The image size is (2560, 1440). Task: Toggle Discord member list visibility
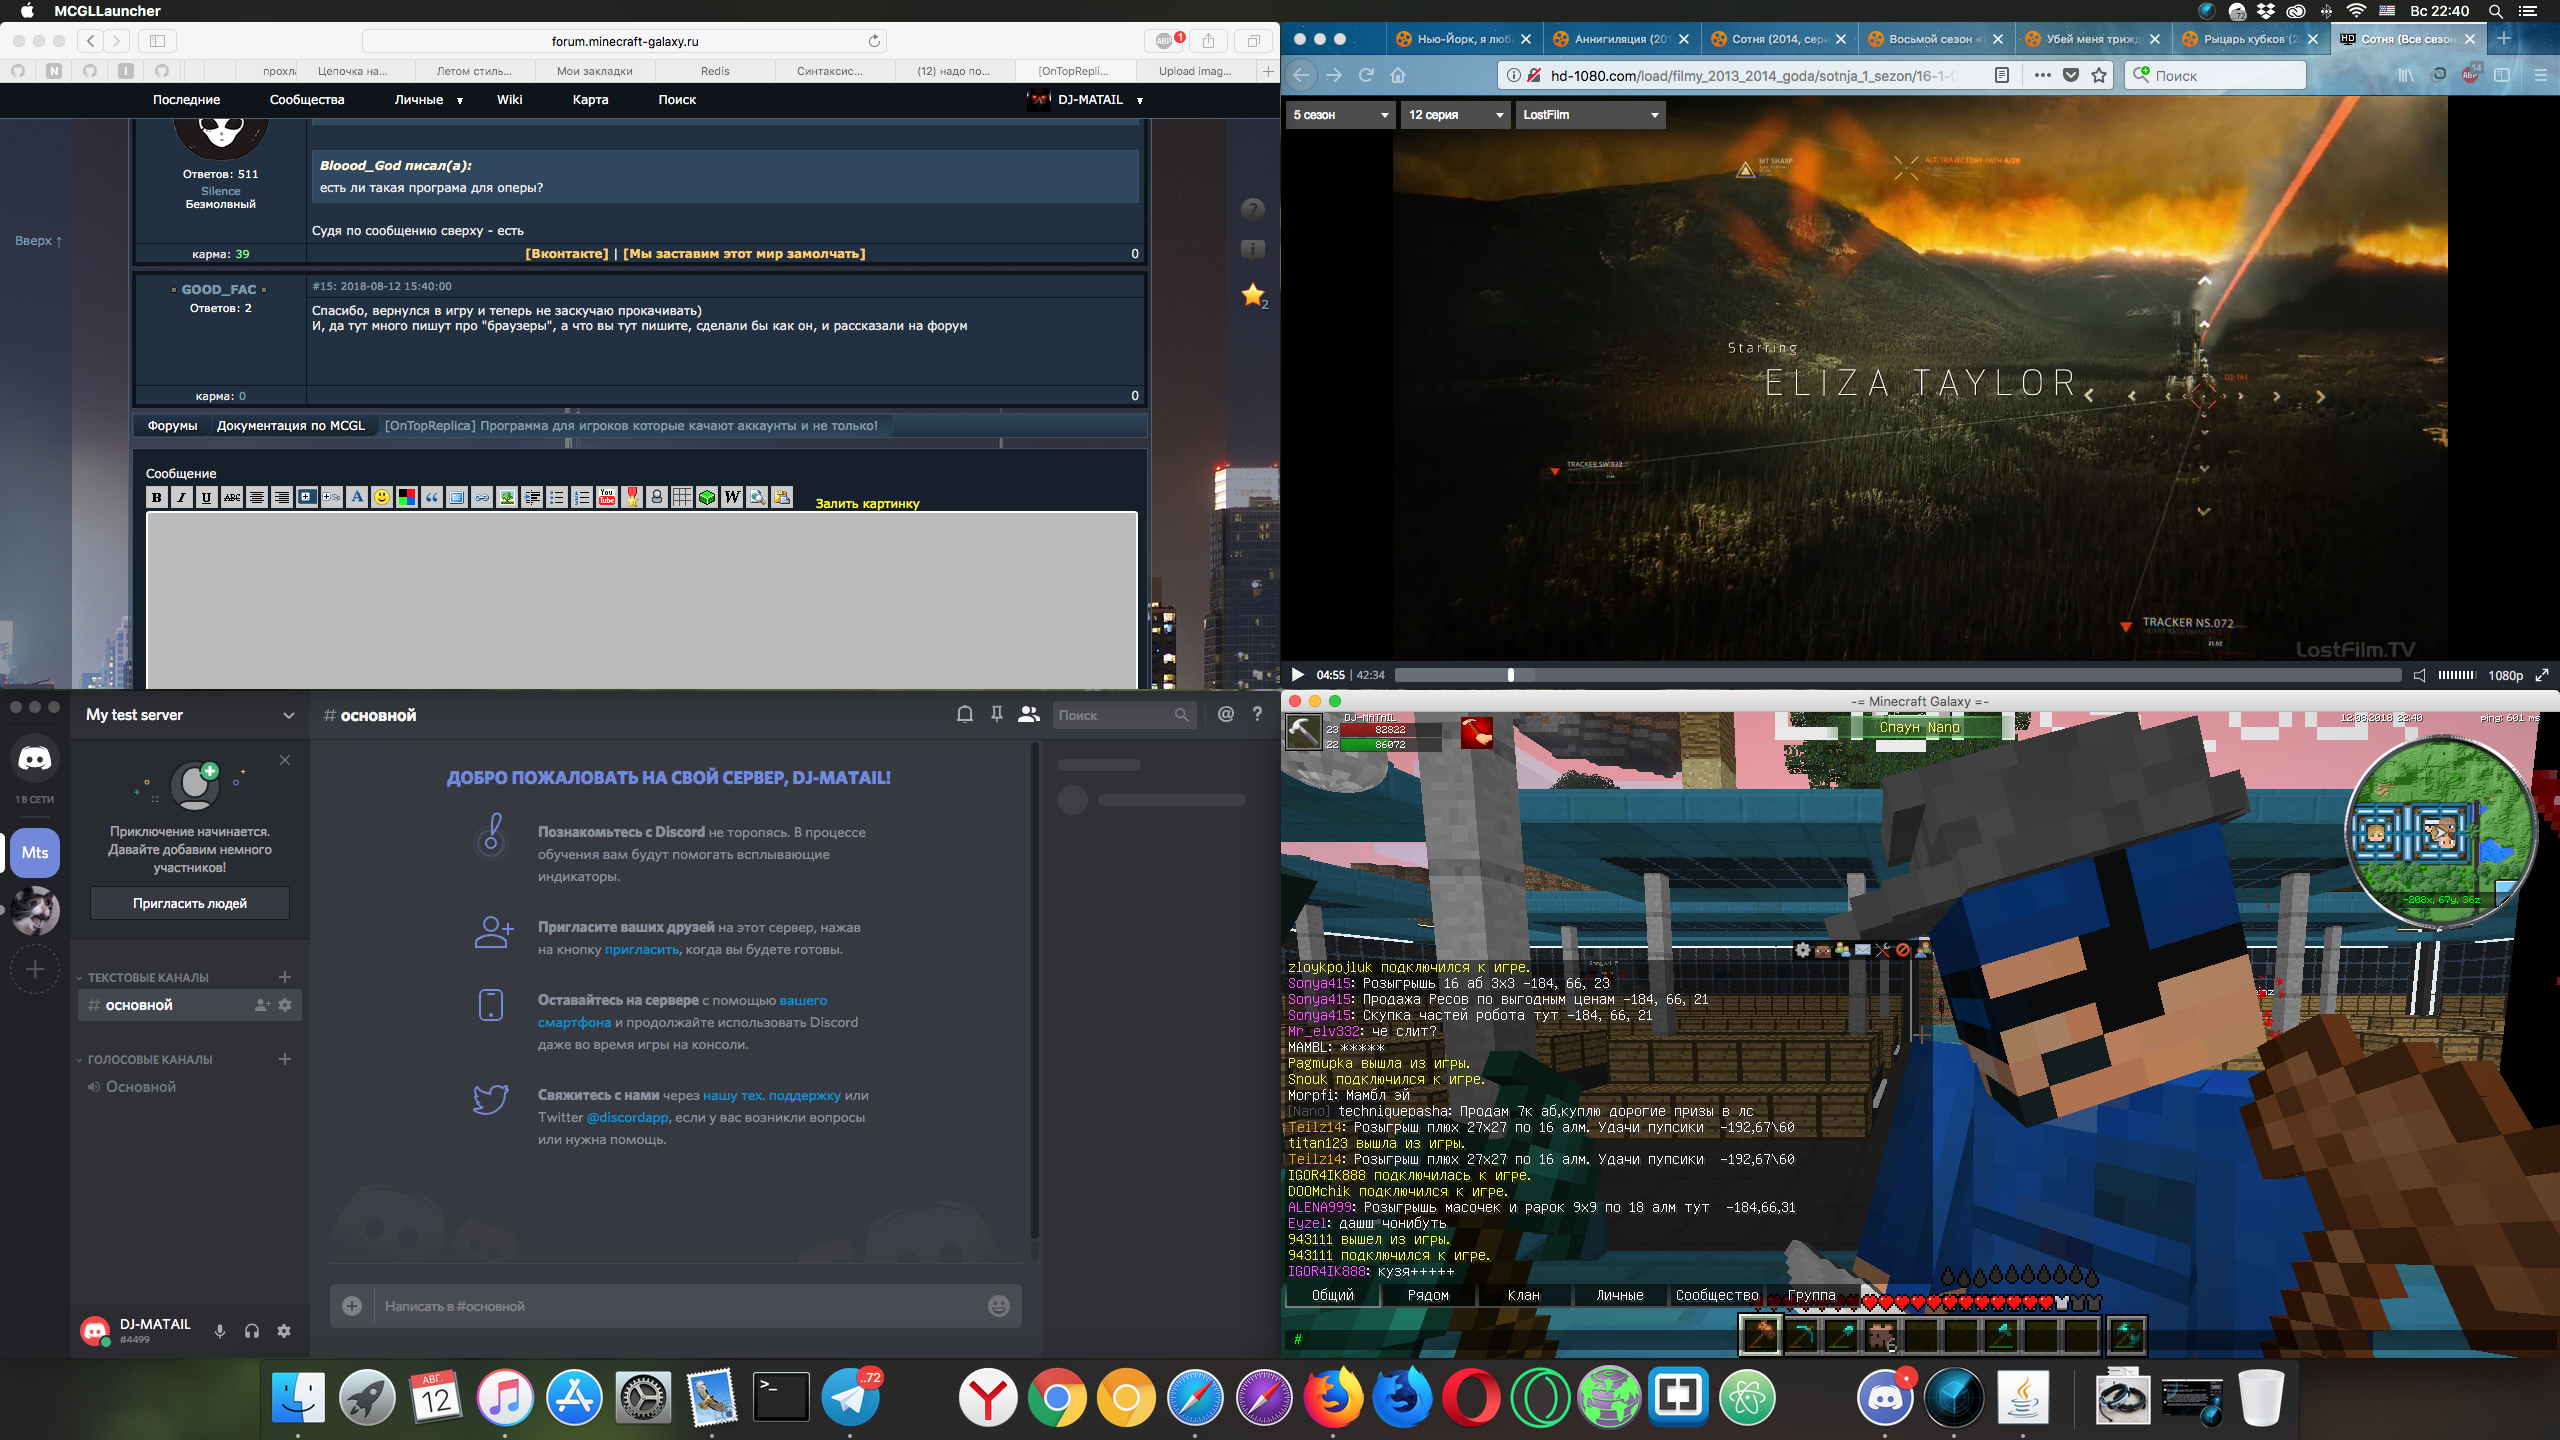coord(1029,714)
